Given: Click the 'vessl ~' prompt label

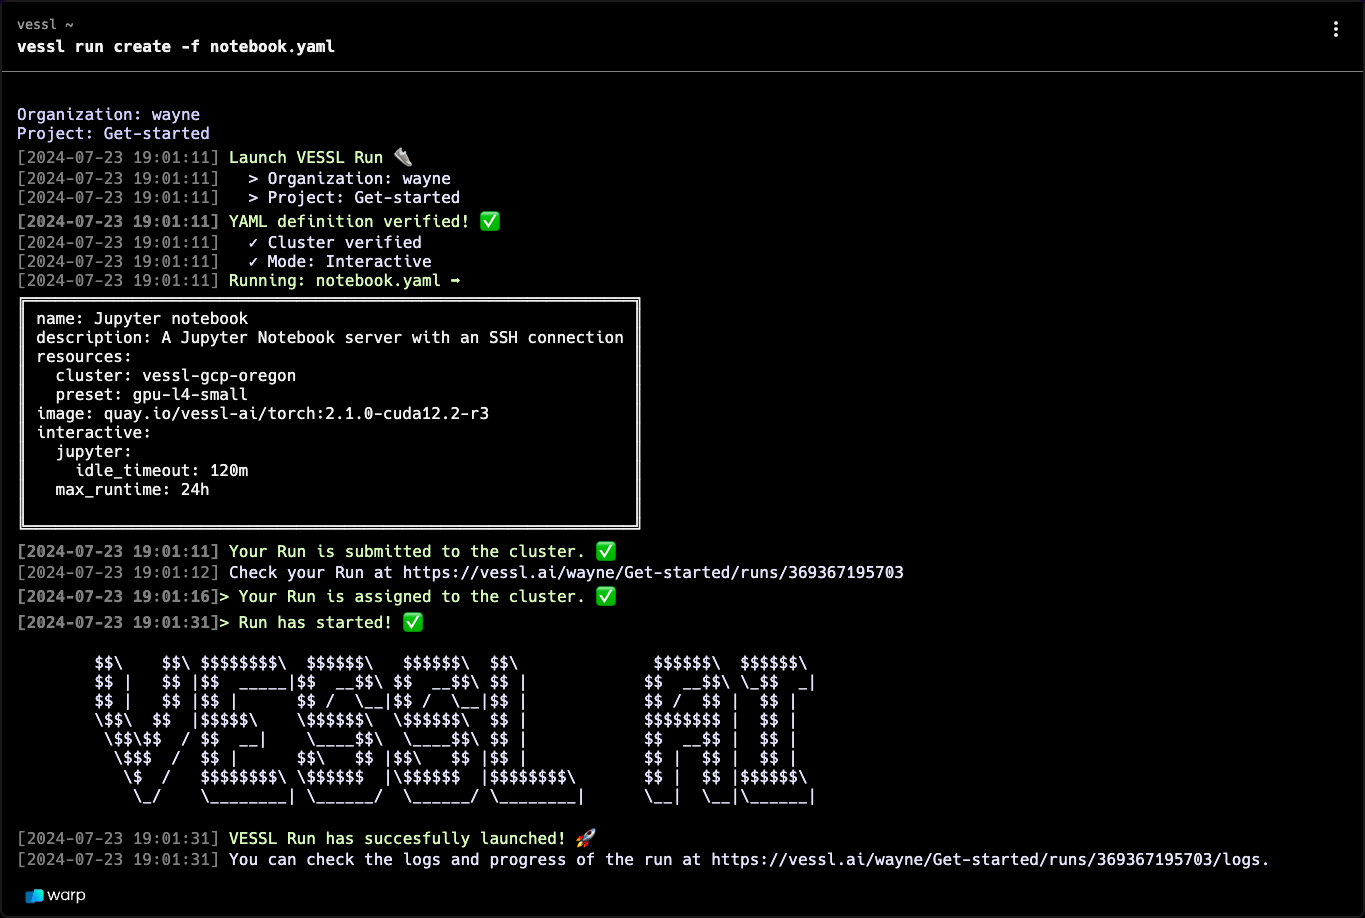Looking at the screenshot, I should point(45,24).
